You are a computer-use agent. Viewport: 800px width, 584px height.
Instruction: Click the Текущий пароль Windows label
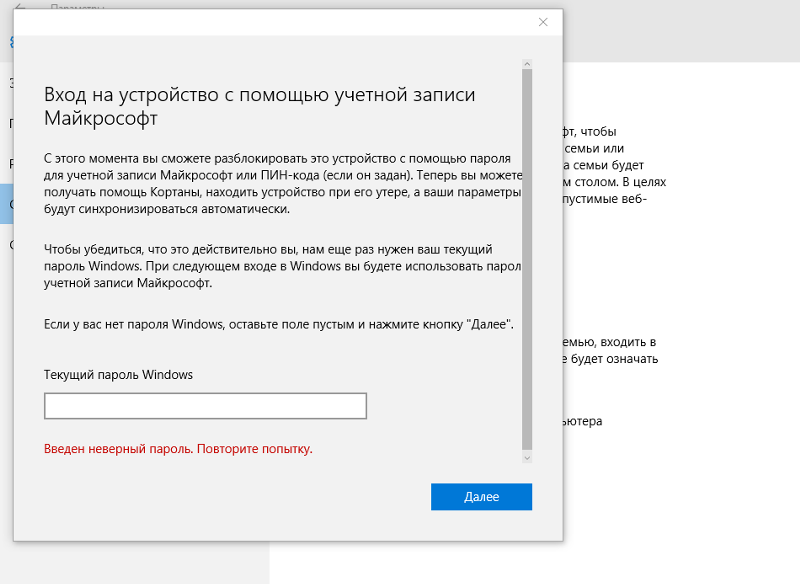[x=118, y=375]
